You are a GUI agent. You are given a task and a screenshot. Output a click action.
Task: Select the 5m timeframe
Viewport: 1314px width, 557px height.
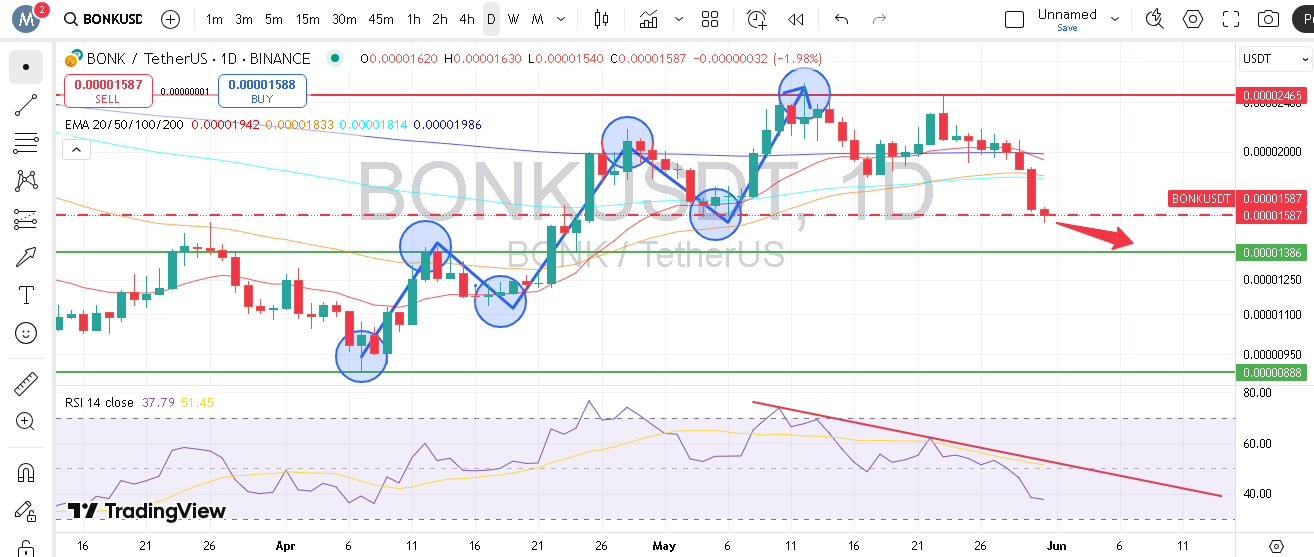[274, 19]
